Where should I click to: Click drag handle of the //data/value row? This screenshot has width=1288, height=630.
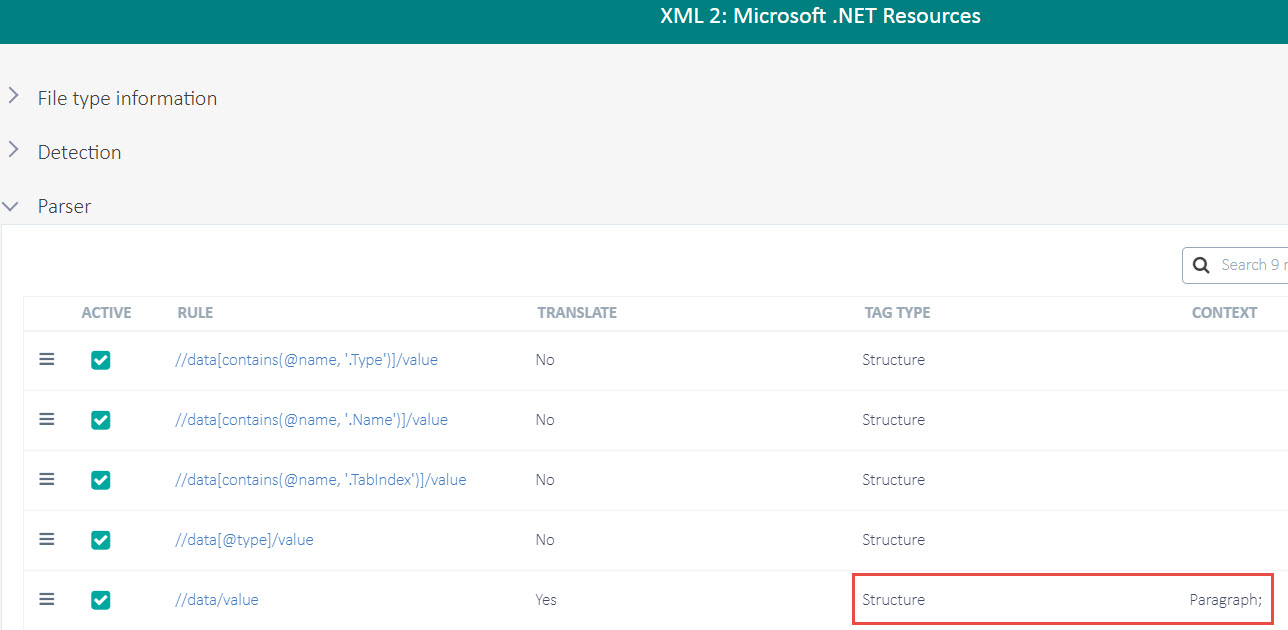pos(47,600)
